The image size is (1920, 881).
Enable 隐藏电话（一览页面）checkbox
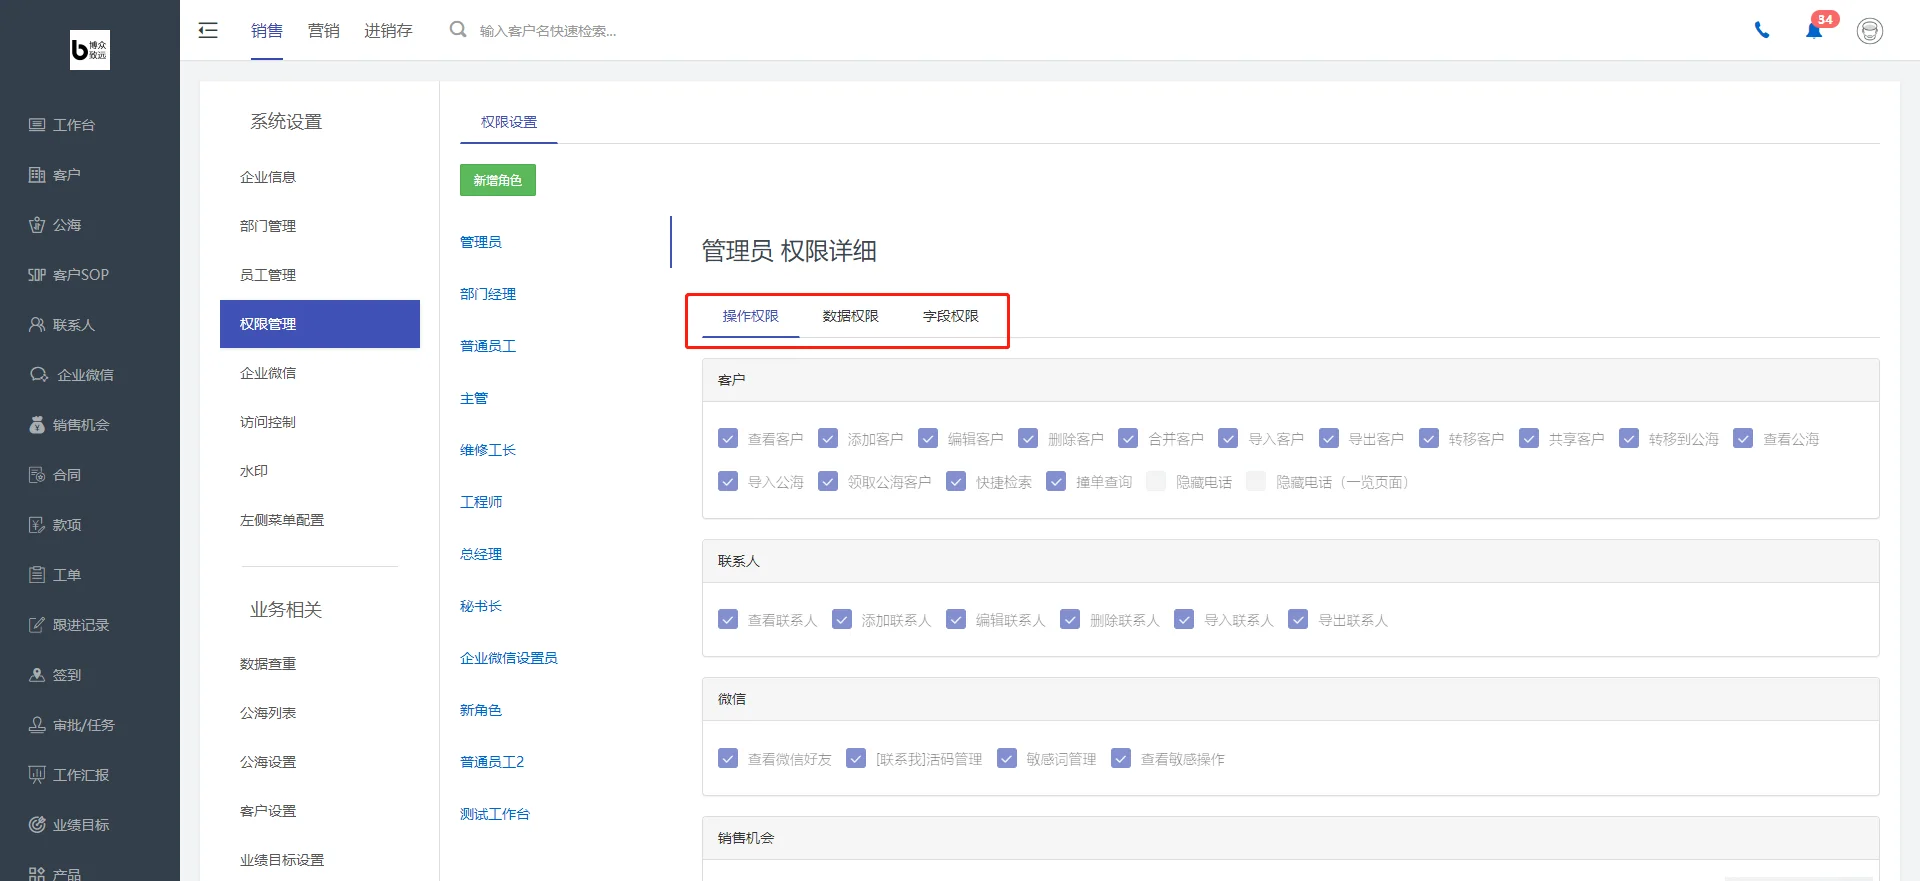[x=1256, y=481]
